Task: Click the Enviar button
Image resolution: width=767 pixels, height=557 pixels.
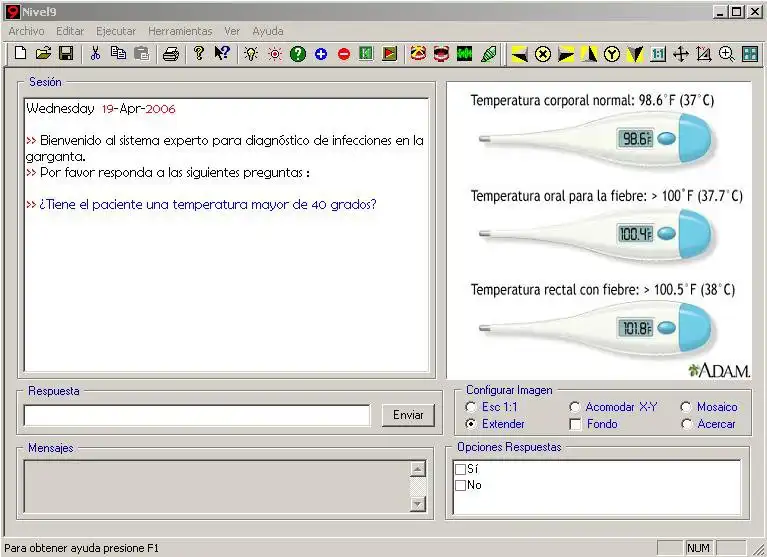Action: tap(408, 415)
